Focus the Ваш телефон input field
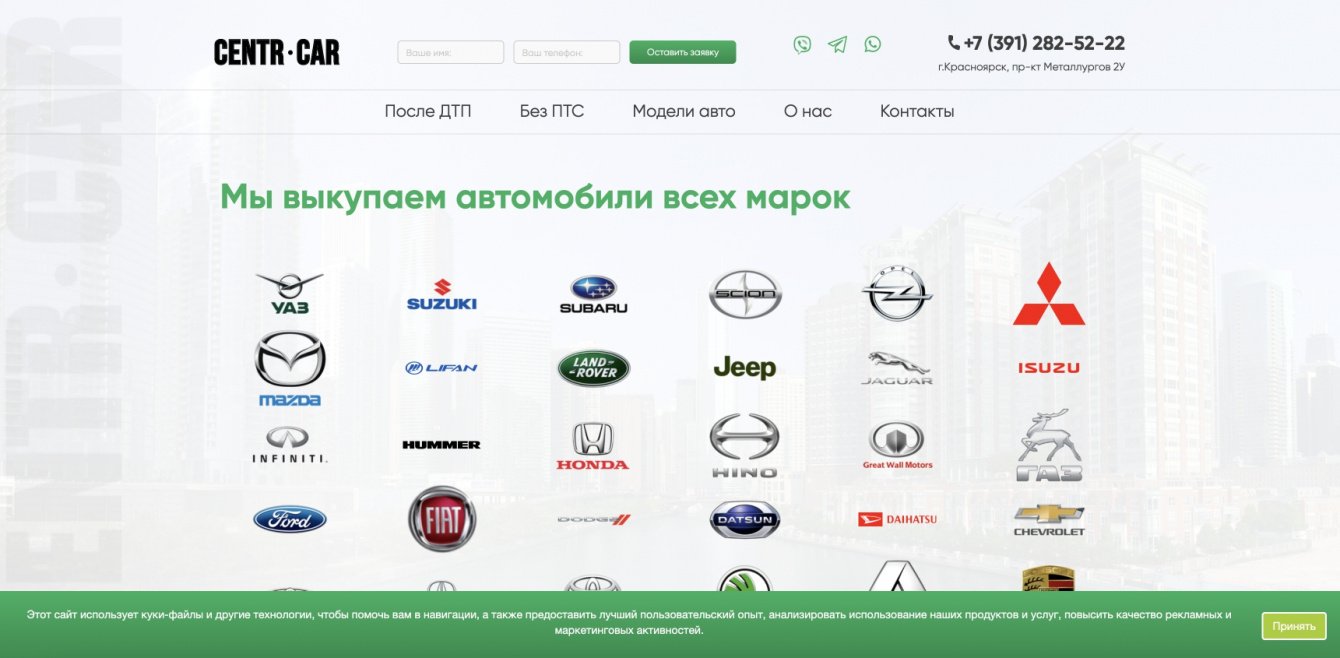1340x658 pixels. coord(567,52)
